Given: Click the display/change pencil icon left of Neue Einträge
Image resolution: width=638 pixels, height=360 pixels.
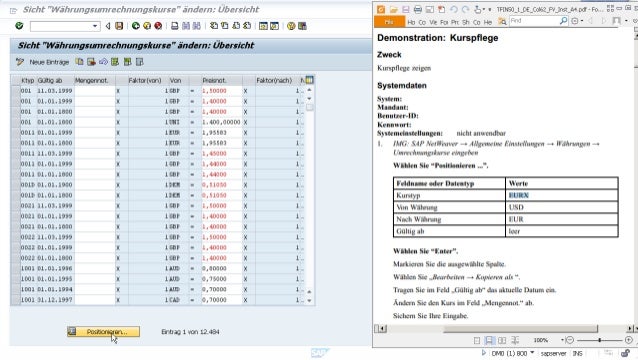Looking at the screenshot, I should point(20,62).
